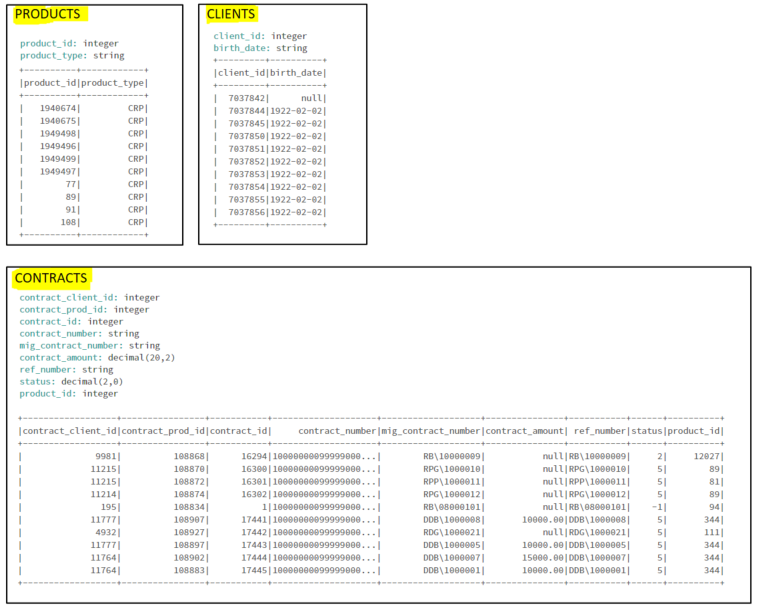The height and width of the screenshot is (611, 760).
Task: Select the product_id value 1949499
Action: (x=59, y=159)
